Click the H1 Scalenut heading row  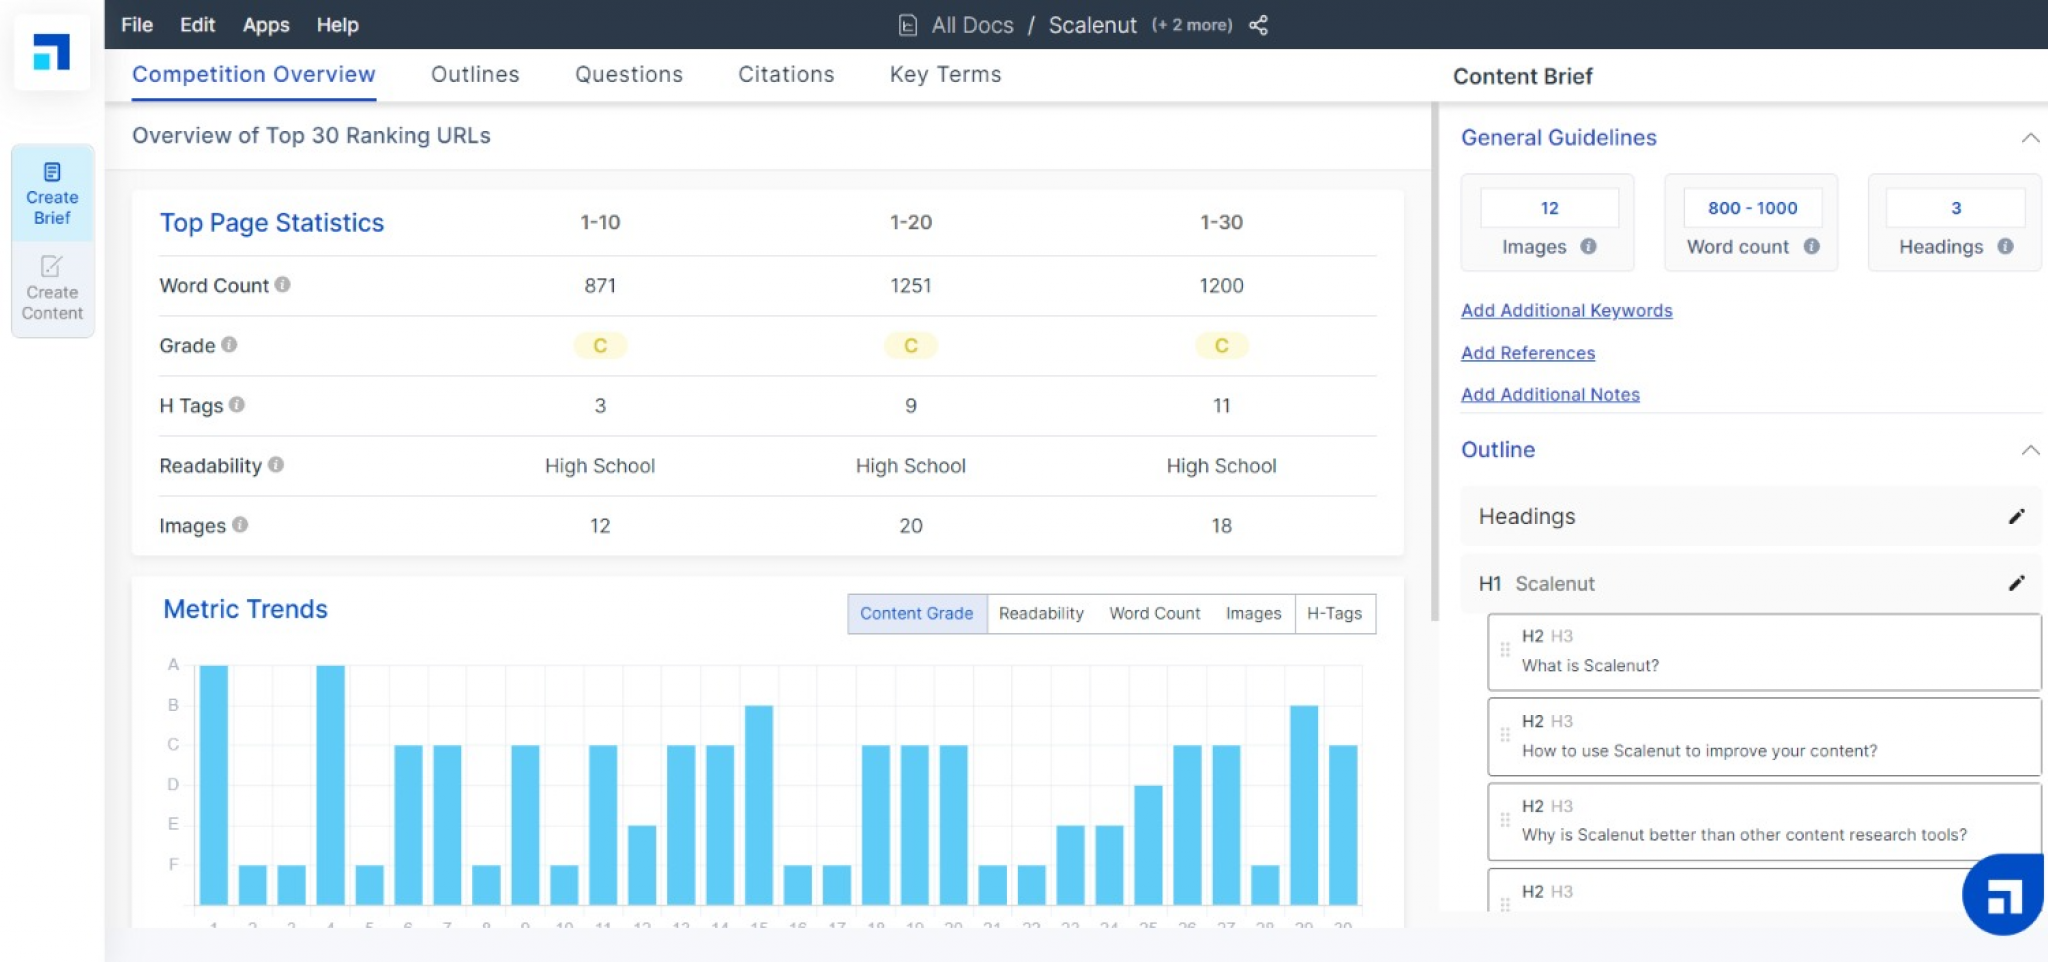1750,583
